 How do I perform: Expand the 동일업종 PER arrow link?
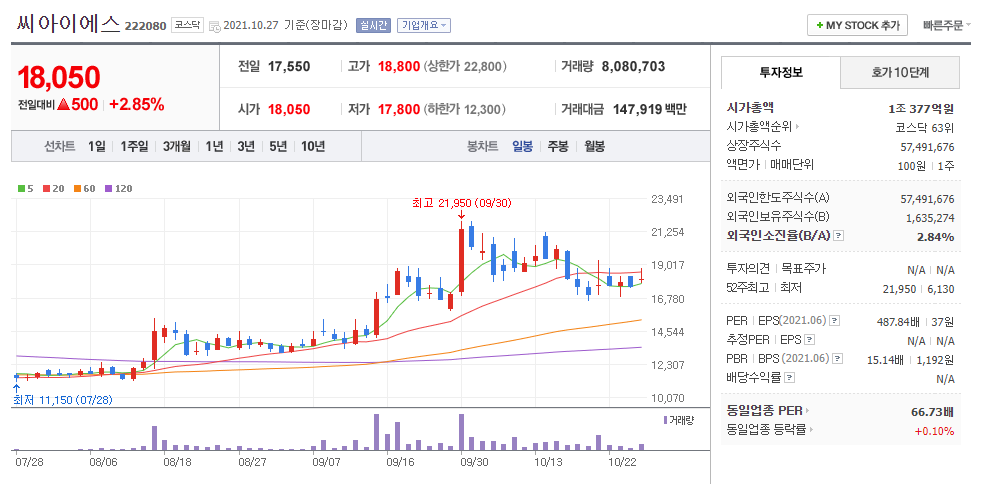click(807, 411)
